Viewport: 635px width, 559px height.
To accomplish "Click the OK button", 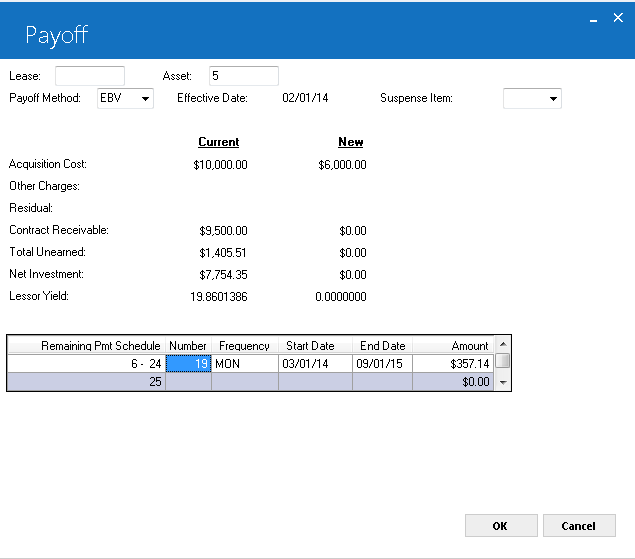I will point(501,525).
